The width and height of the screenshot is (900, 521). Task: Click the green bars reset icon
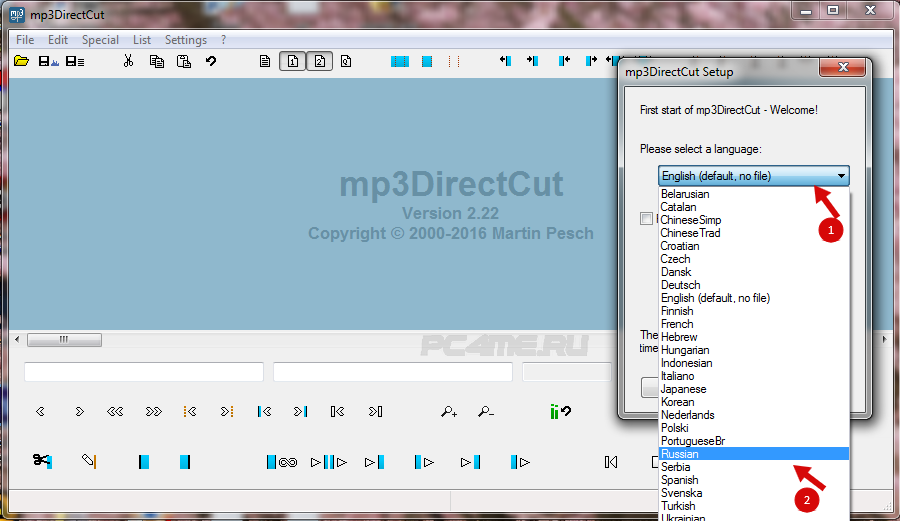click(560, 411)
